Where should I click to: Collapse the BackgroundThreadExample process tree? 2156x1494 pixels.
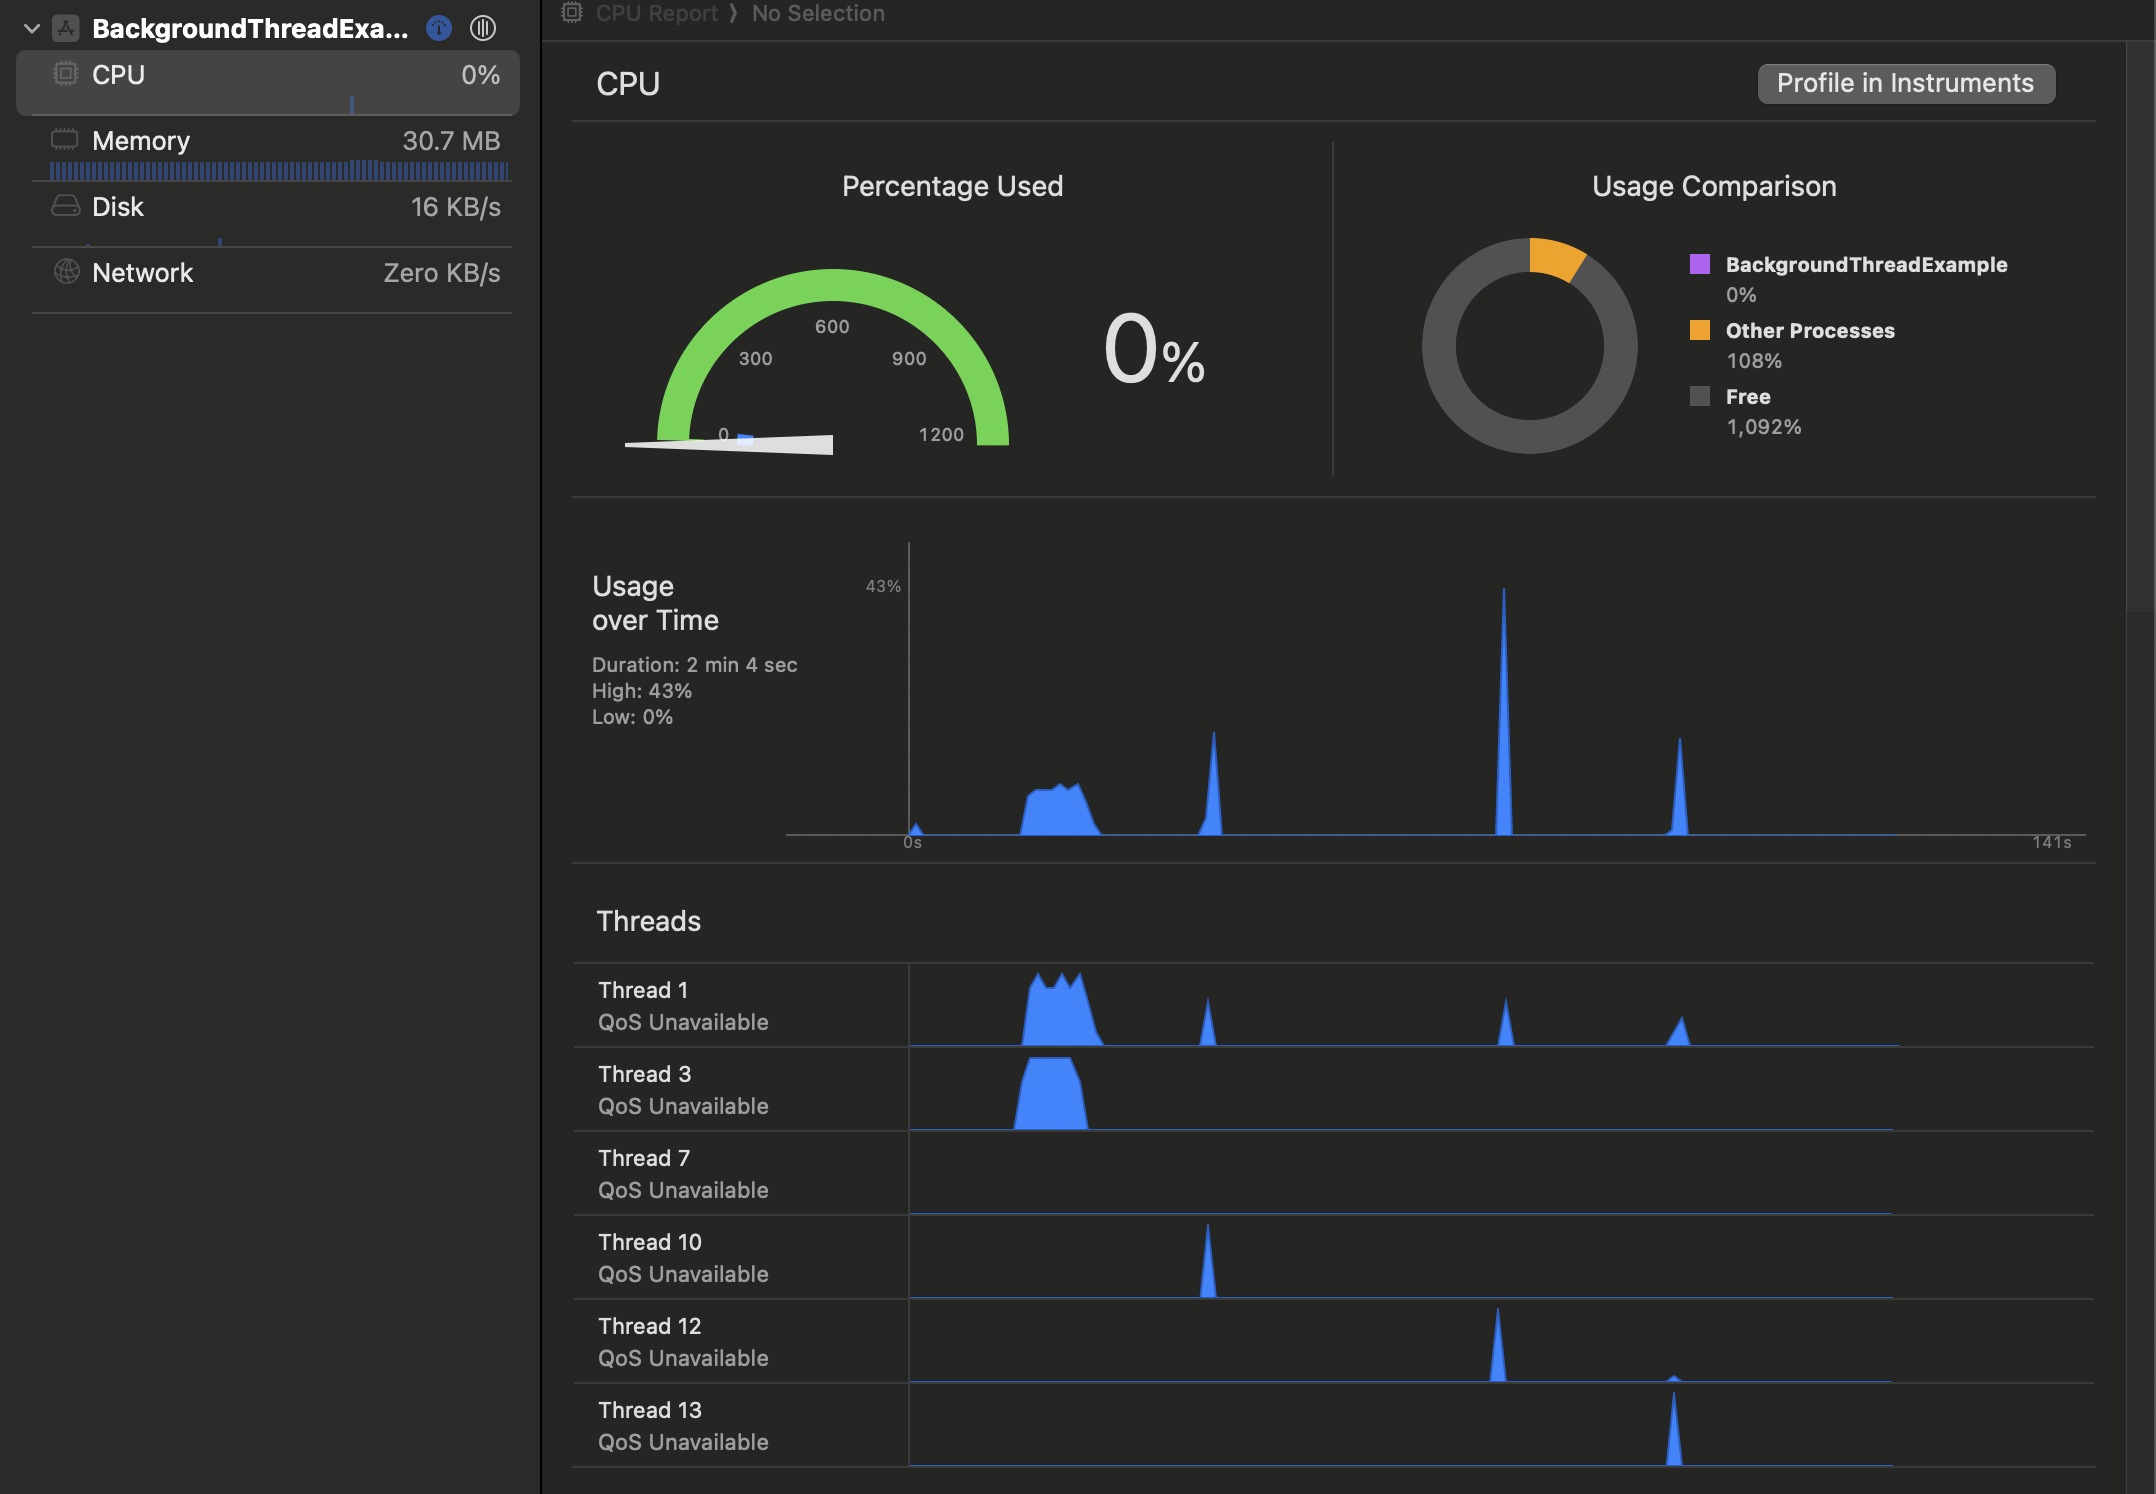click(x=32, y=28)
